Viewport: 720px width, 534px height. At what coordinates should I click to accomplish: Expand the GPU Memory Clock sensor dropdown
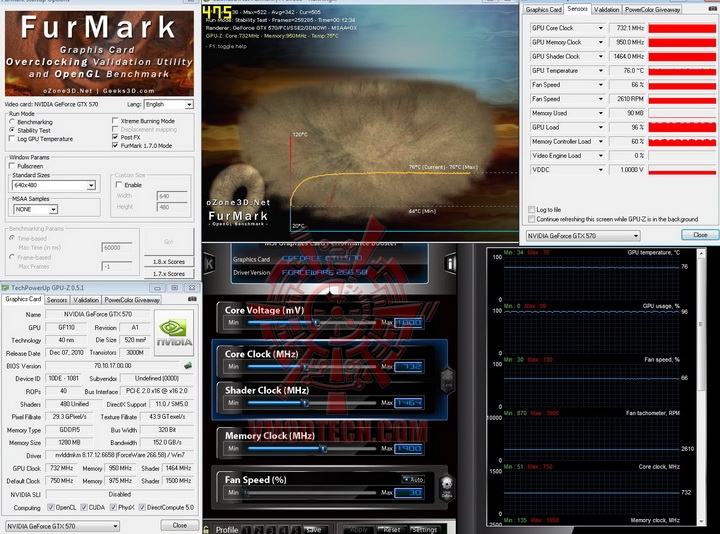[600, 42]
